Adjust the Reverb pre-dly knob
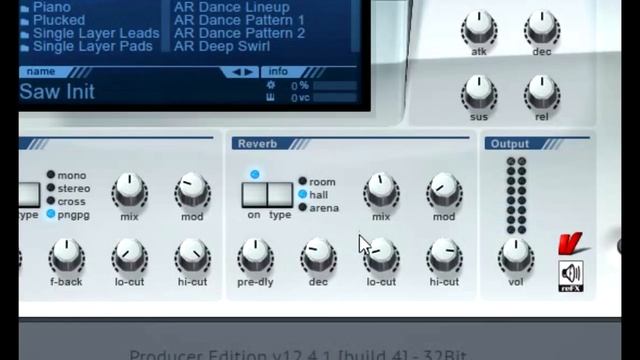Image resolution: width=640 pixels, height=360 pixels. click(255, 256)
